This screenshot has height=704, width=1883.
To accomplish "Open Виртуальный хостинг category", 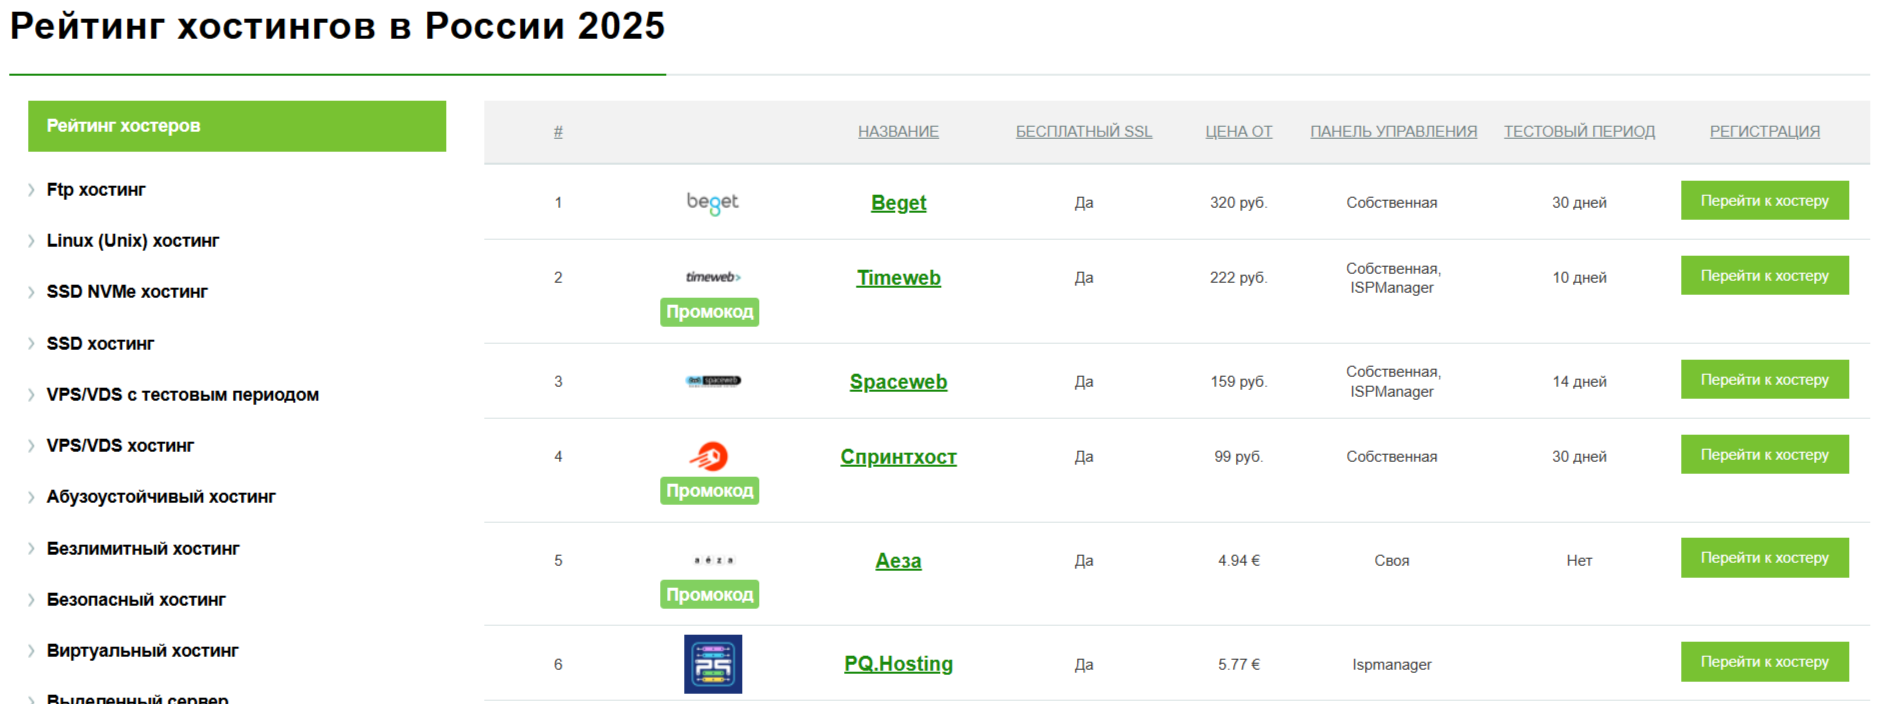I will (x=142, y=651).
